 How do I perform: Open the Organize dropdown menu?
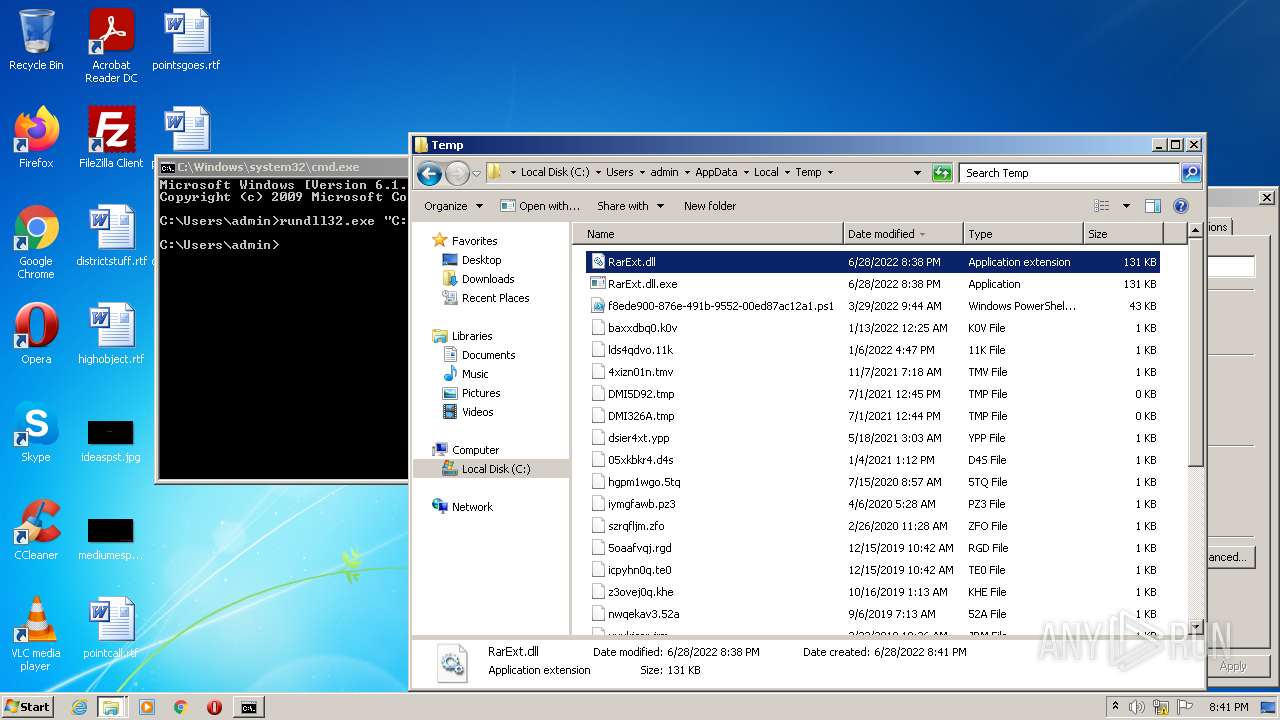[453, 206]
